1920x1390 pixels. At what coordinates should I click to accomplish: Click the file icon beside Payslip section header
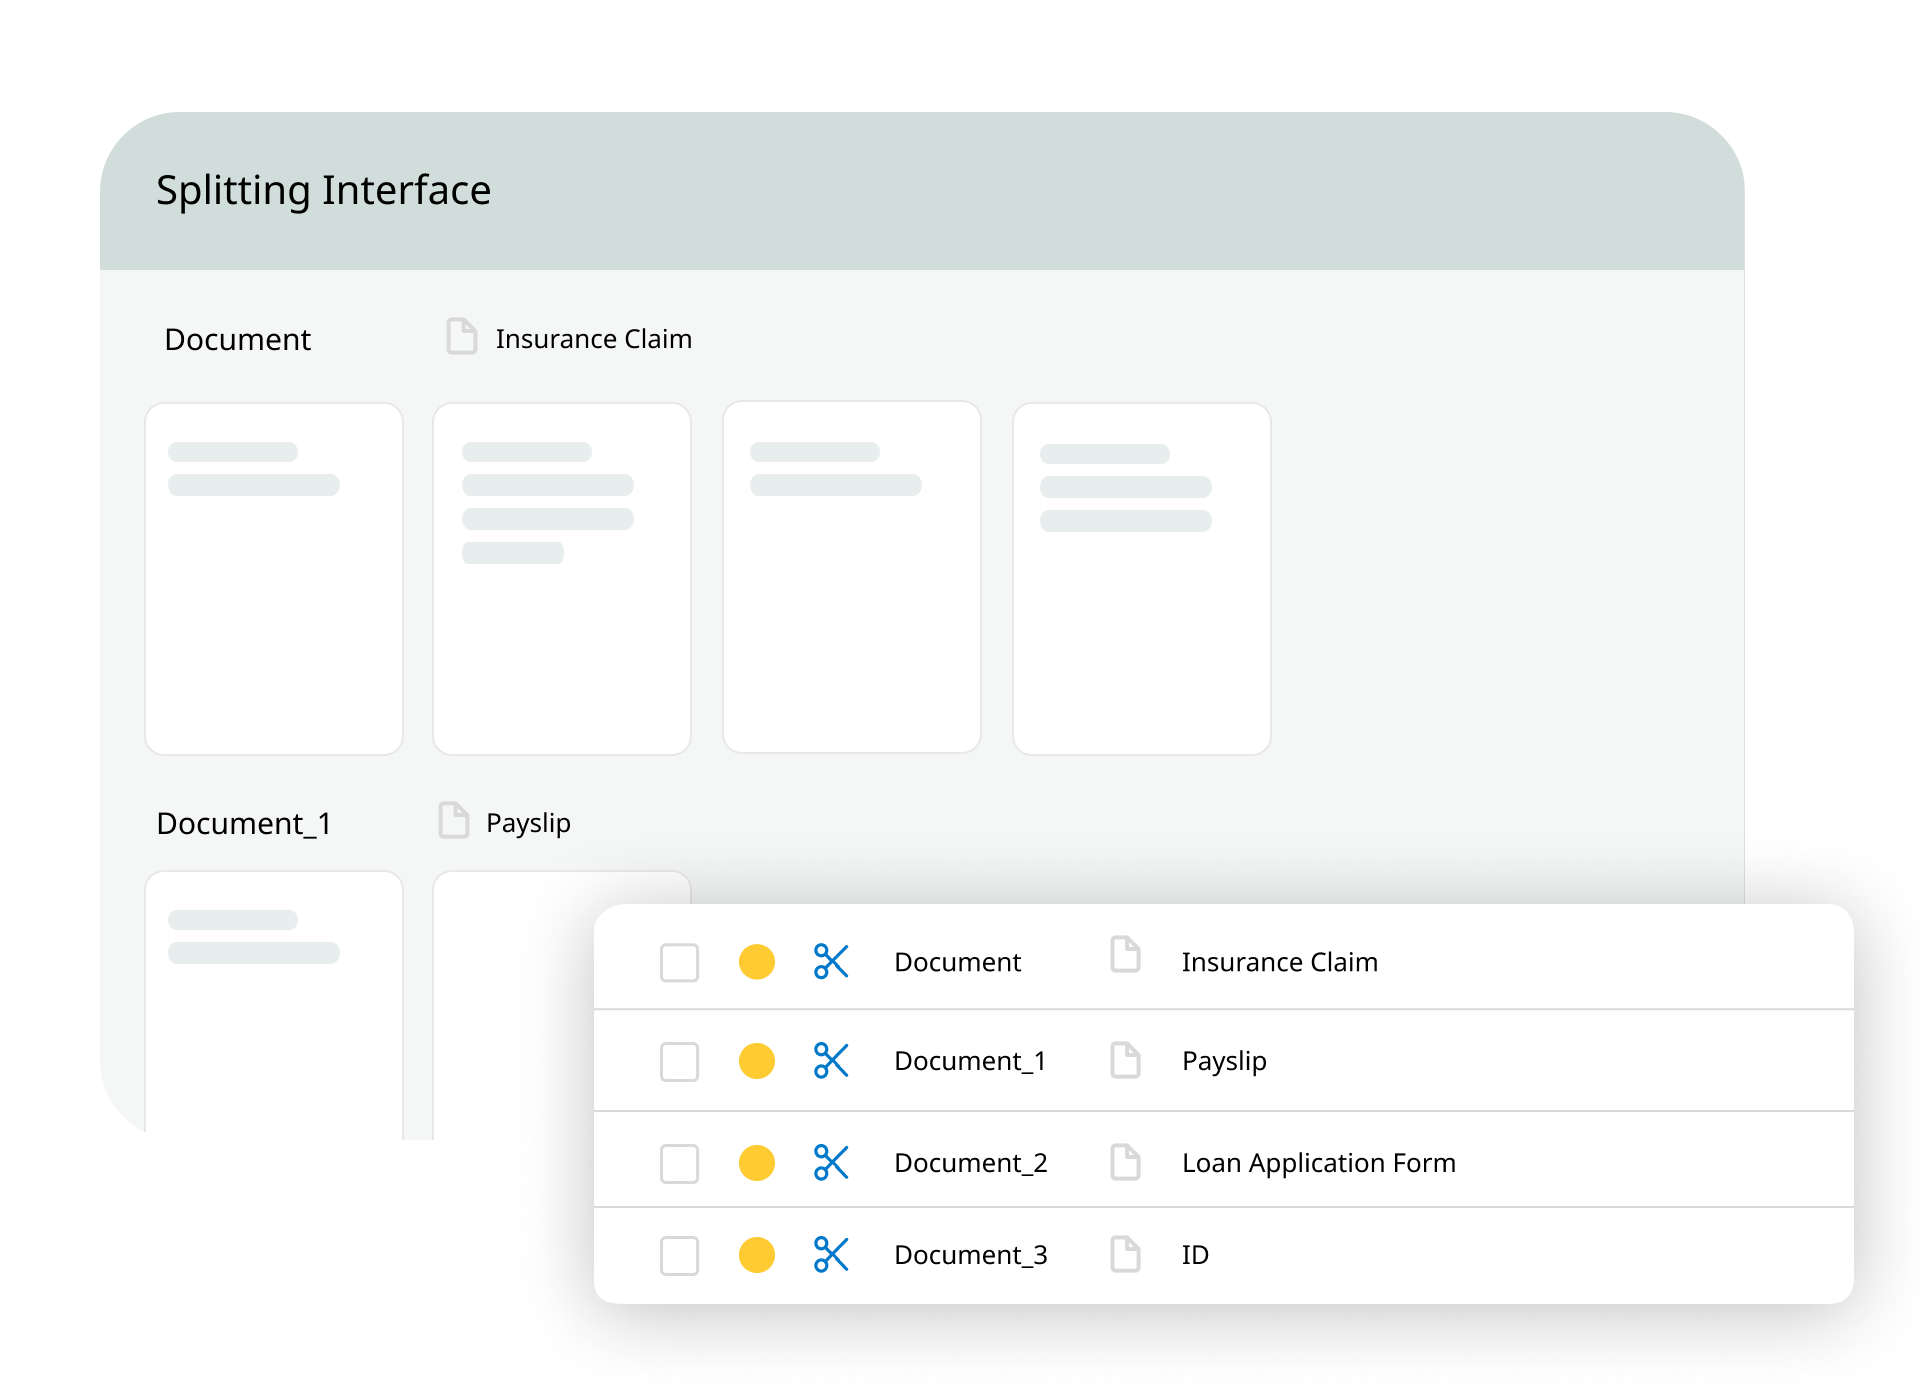pos(454,821)
